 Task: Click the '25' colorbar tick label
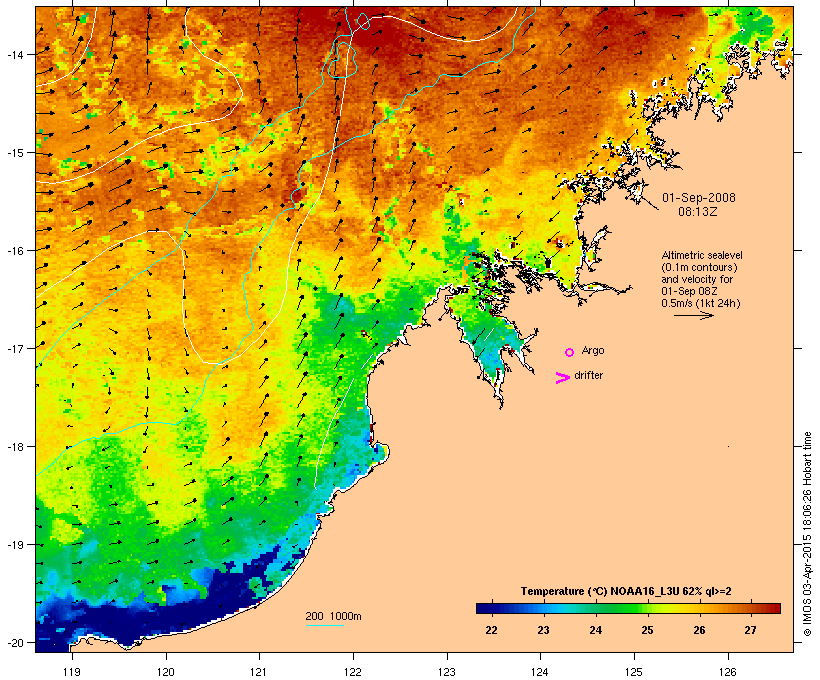[x=647, y=630]
